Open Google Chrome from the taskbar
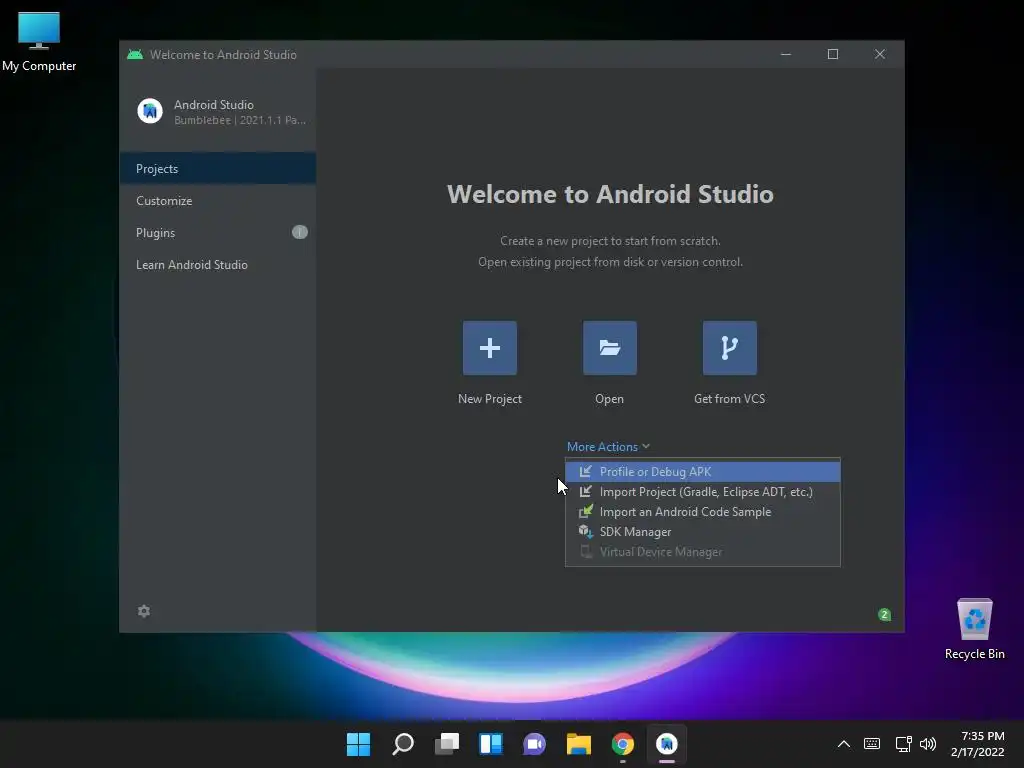The height and width of the screenshot is (768, 1024). pos(622,744)
